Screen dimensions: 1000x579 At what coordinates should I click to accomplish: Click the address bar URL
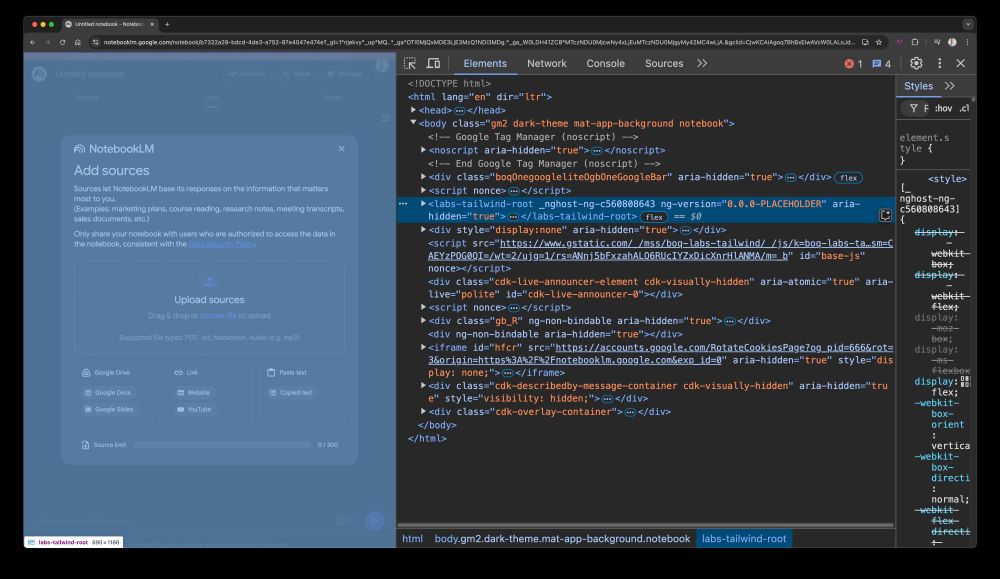[x=478, y=42]
